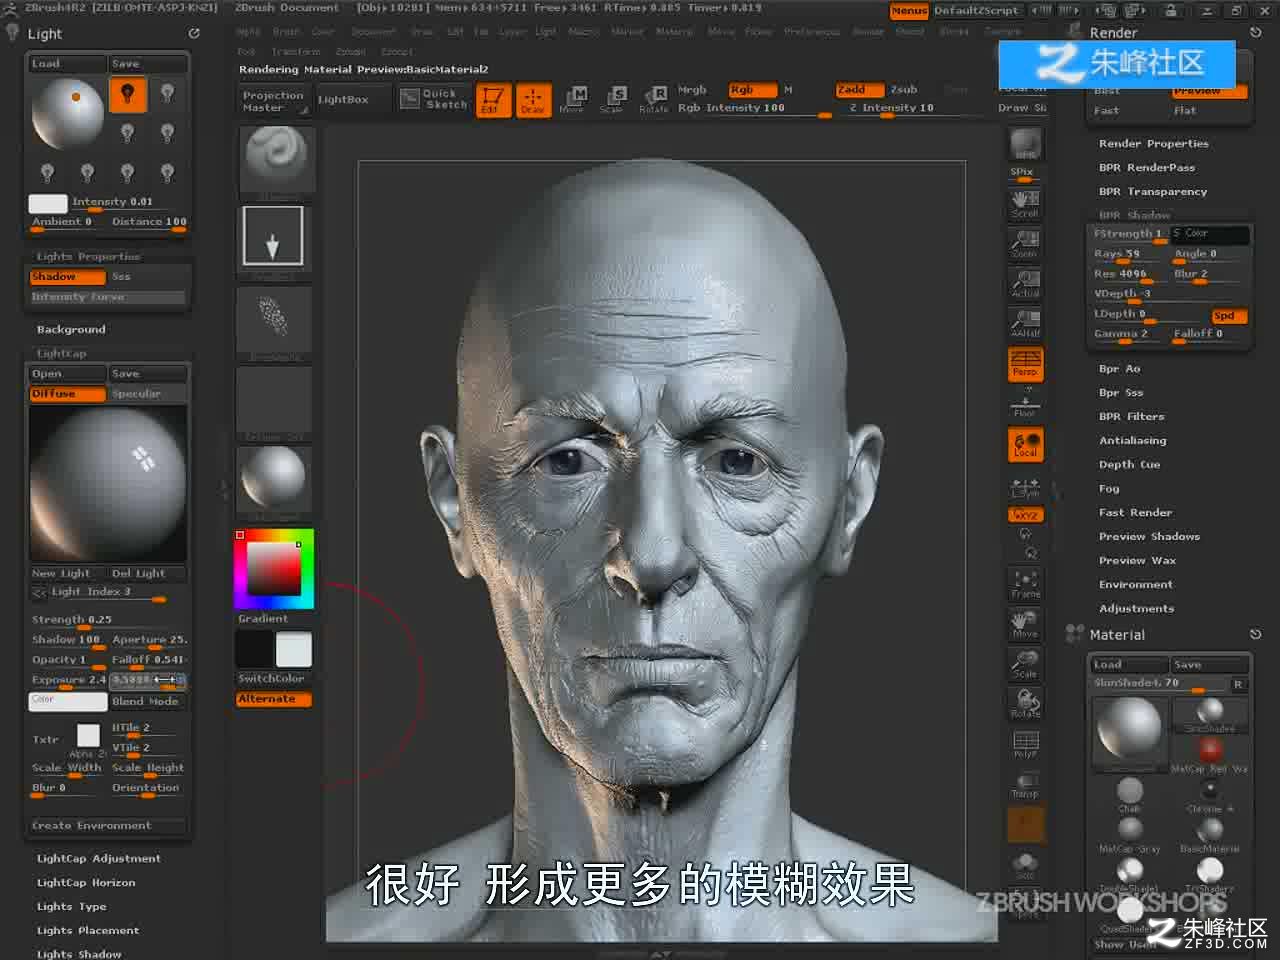Click the Move icon in right shelf
This screenshot has width=1280, height=960.
click(1025, 623)
